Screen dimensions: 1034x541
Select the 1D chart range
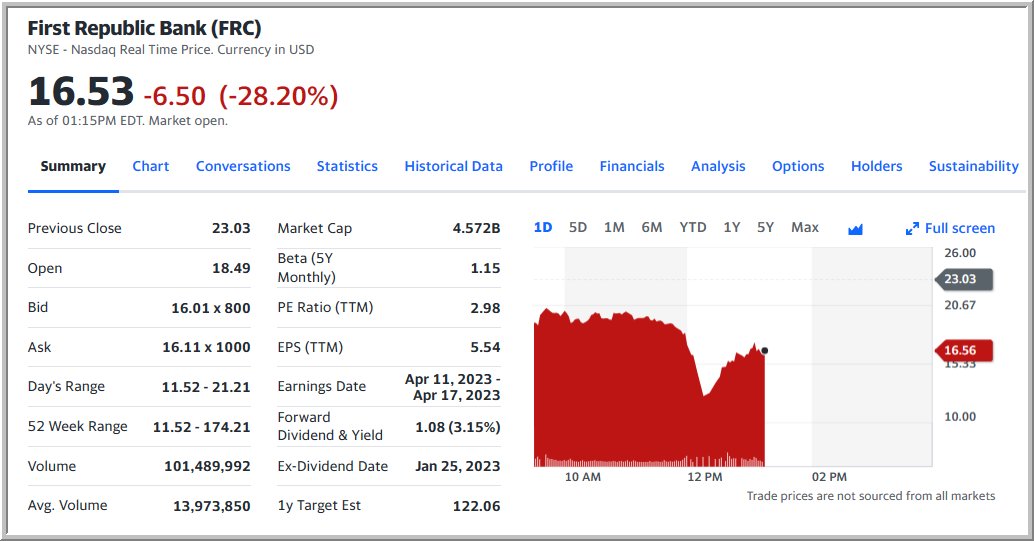[543, 228]
